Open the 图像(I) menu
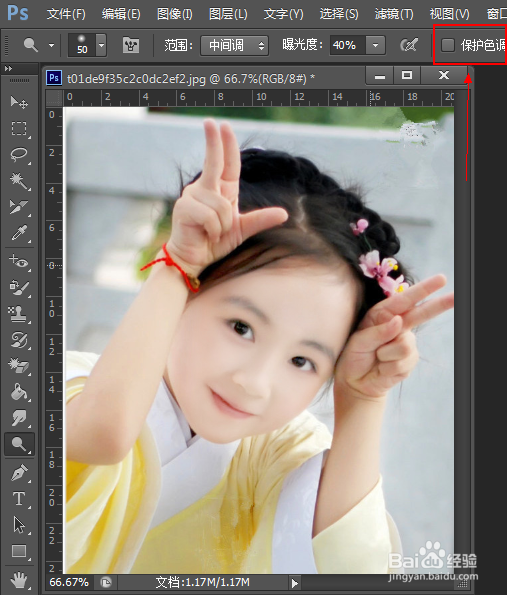Screen dimensions: 507x595 pyautogui.click(x=175, y=14)
